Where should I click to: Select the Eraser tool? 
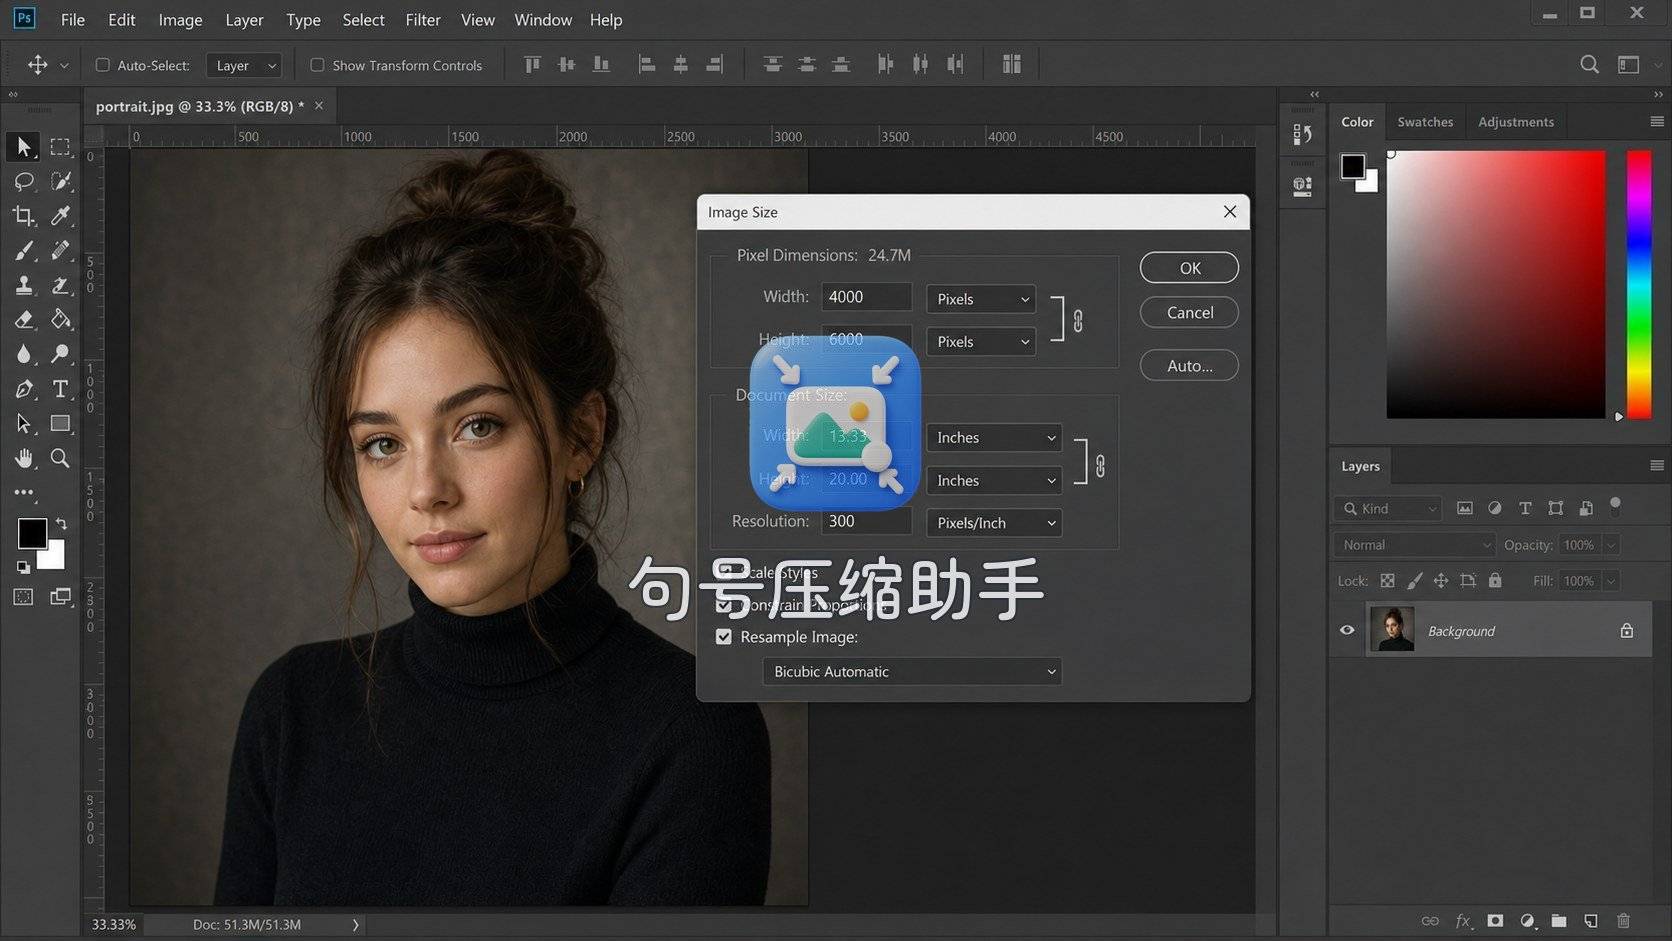coord(24,320)
